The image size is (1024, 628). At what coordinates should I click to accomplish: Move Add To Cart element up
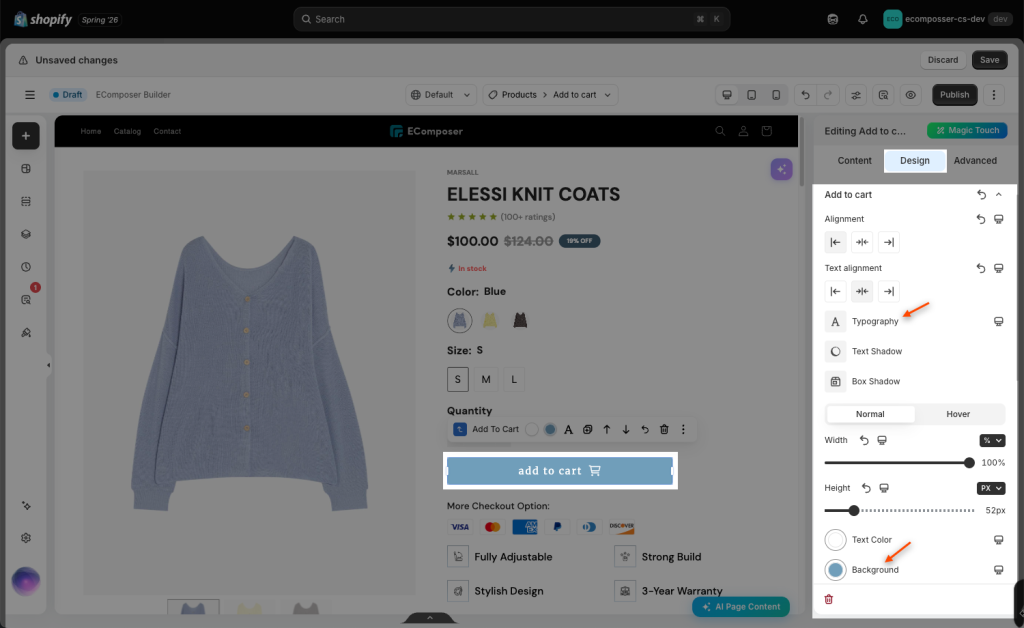click(x=607, y=430)
